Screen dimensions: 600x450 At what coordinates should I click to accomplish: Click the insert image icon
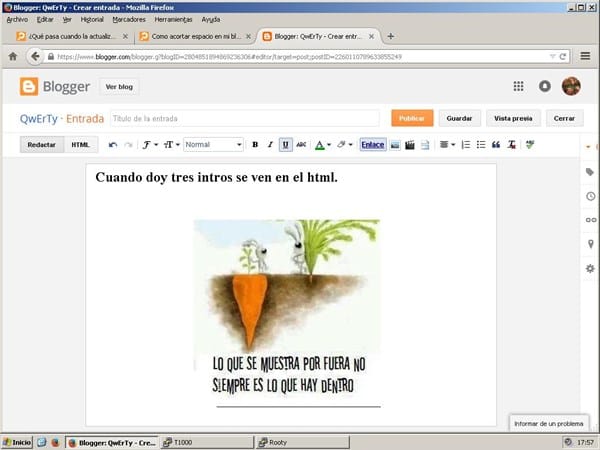point(395,145)
